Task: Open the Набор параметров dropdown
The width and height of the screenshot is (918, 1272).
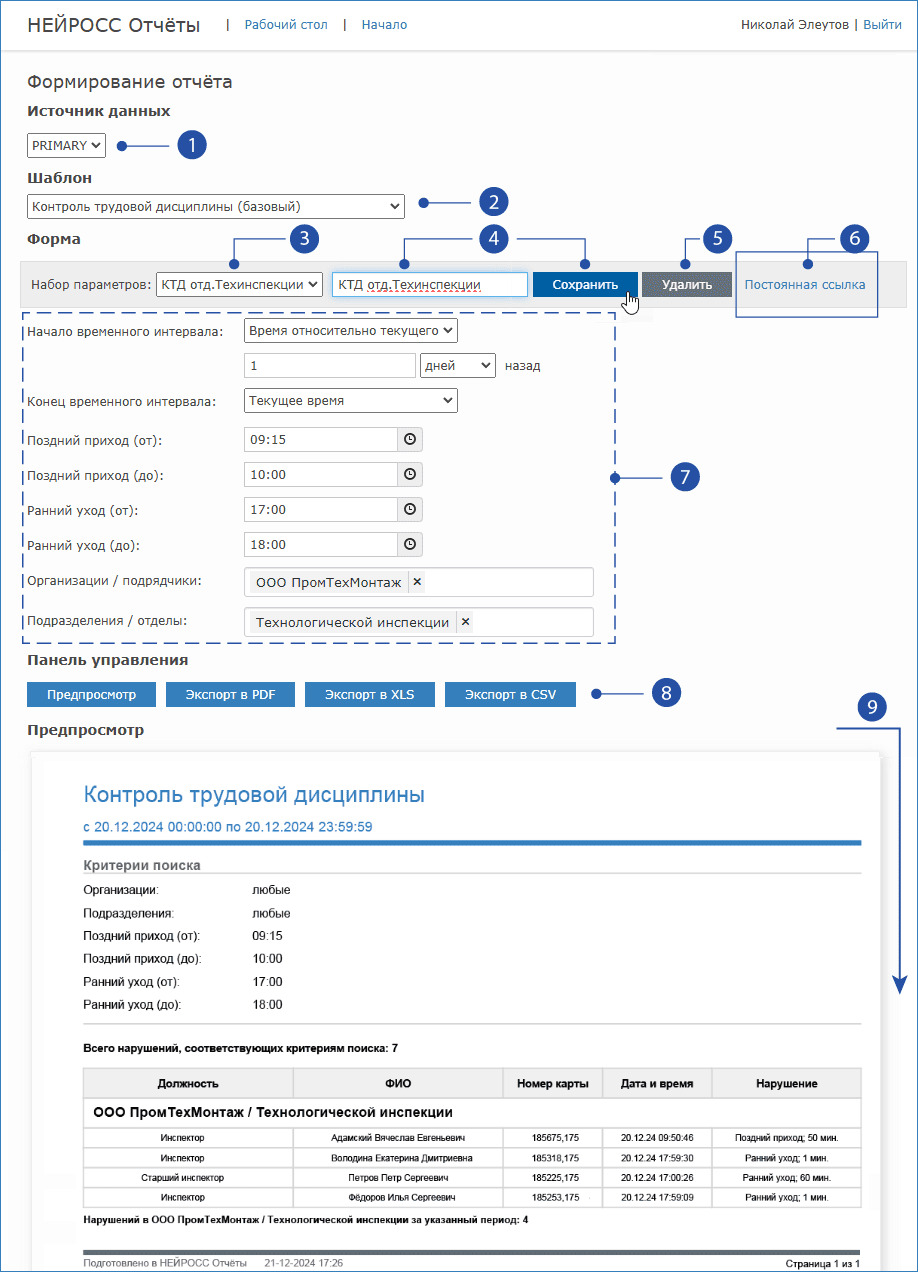Action: pyautogui.click(x=239, y=285)
